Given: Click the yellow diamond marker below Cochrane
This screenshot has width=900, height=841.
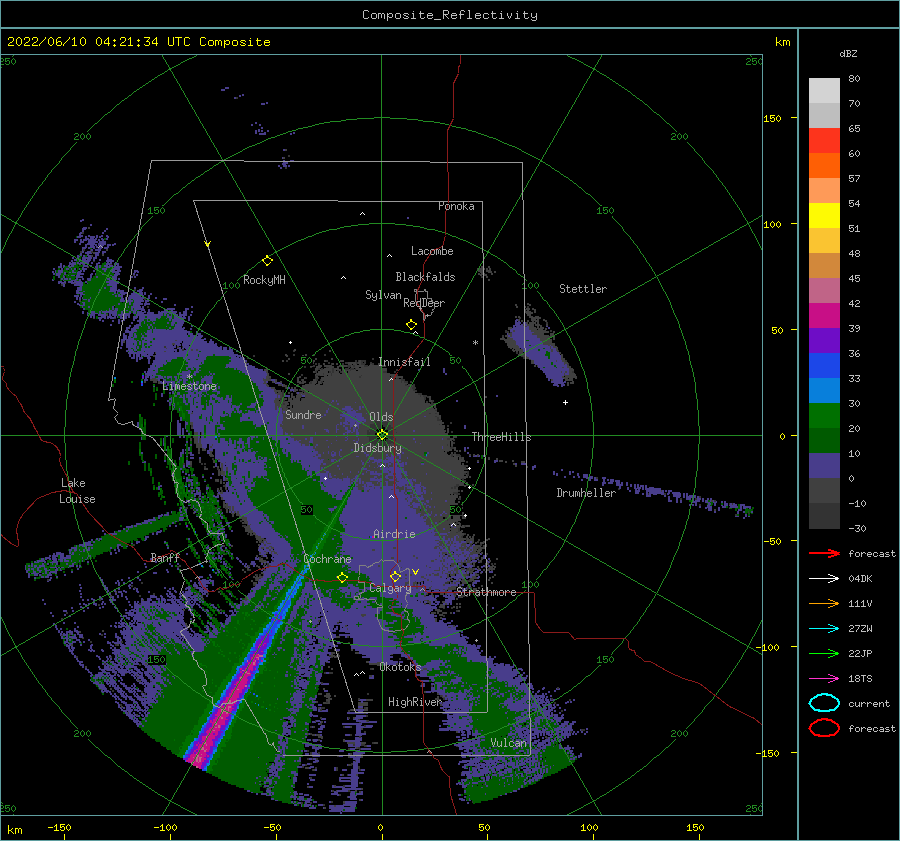Looking at the screenshot, I should tap(342, 578).
